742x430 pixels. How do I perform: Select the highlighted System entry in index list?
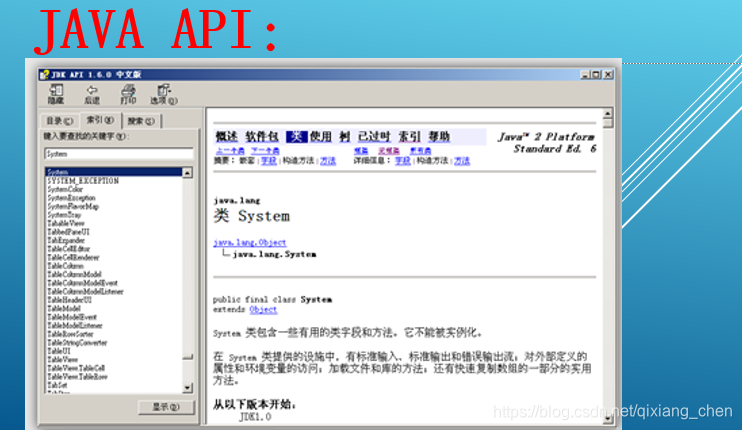[x=114, y=172]
